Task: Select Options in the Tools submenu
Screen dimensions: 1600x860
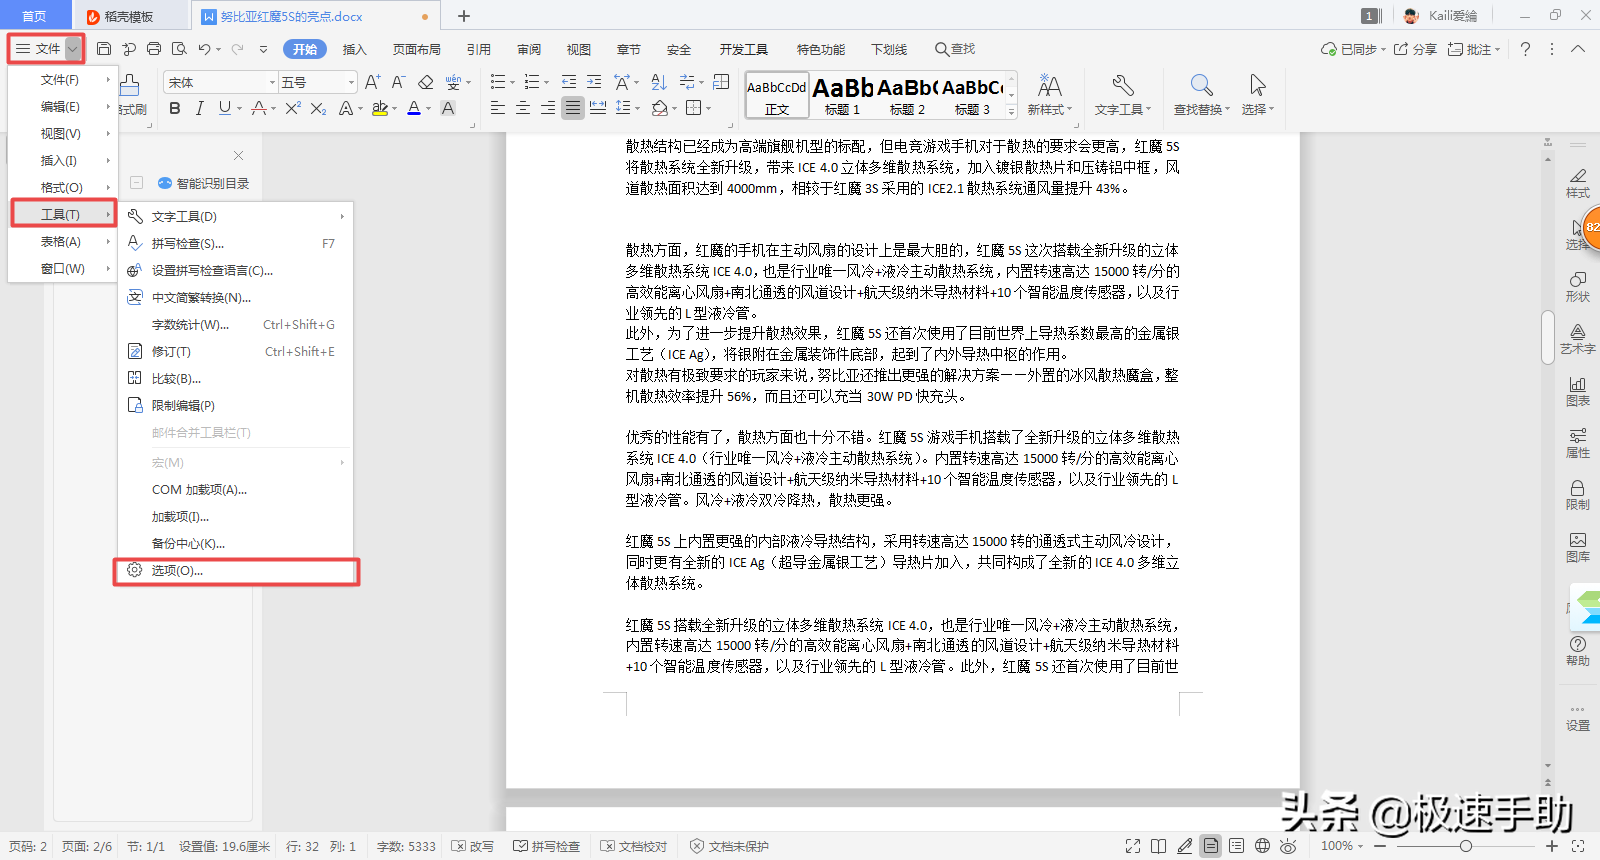Action: (x=236, y=571)
